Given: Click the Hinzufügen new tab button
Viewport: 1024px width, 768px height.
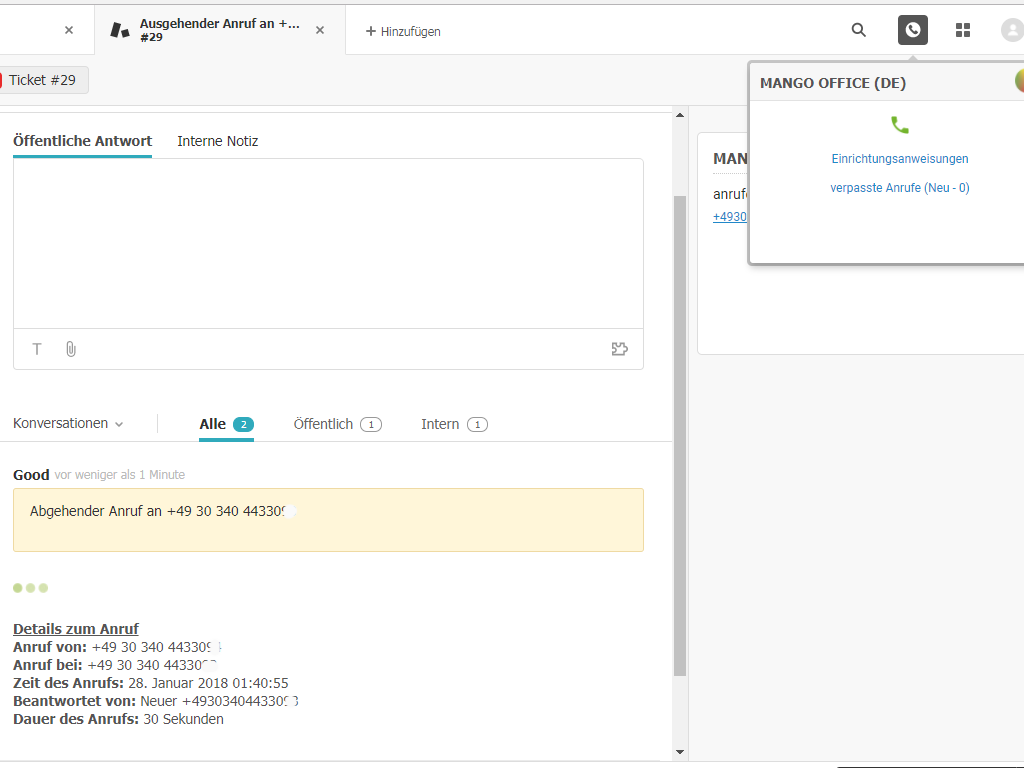Looking at the screenshot, I should (x=403, y=31).
